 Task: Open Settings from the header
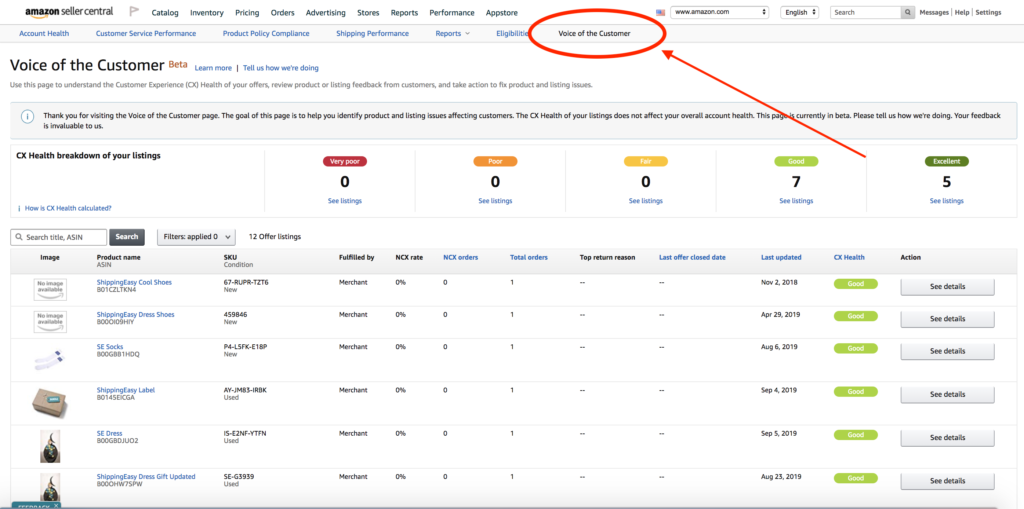pyautogui.click(x=988, y=12)
